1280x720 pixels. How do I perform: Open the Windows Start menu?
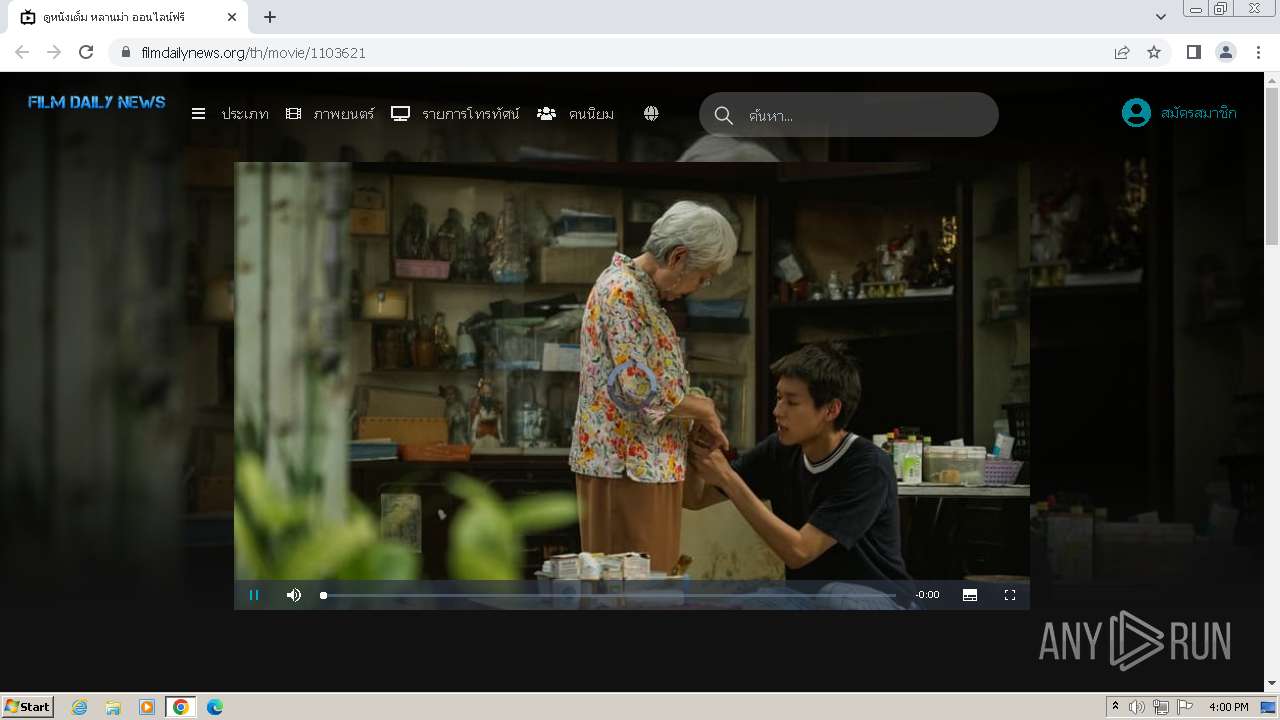pyautogui.click(x=28, y=706)
